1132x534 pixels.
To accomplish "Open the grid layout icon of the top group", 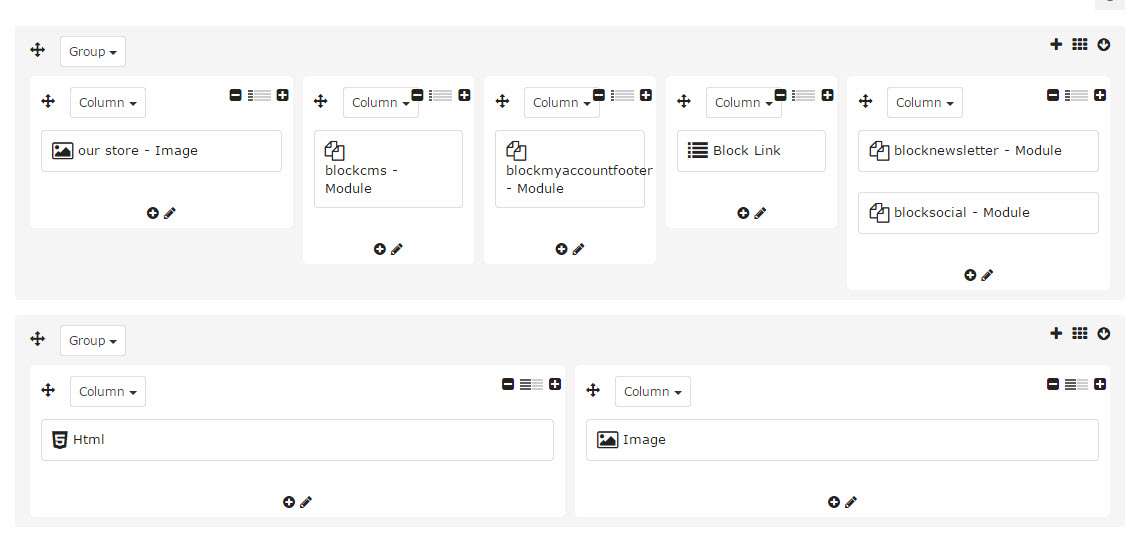I will coord(1079,45).
